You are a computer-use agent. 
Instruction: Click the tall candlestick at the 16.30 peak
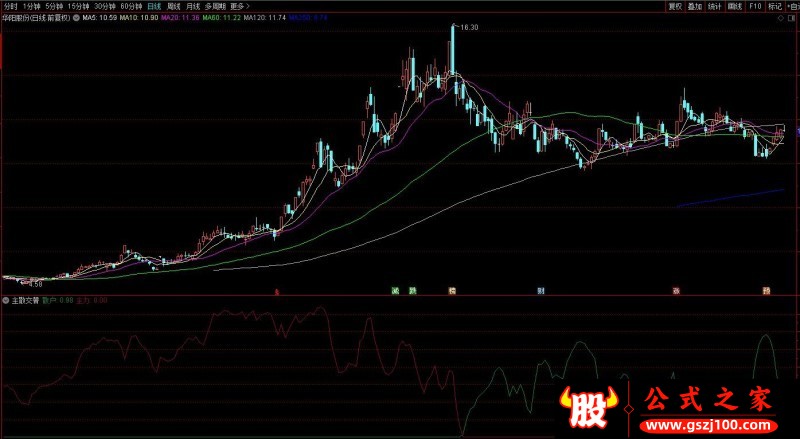pos(452,50)
